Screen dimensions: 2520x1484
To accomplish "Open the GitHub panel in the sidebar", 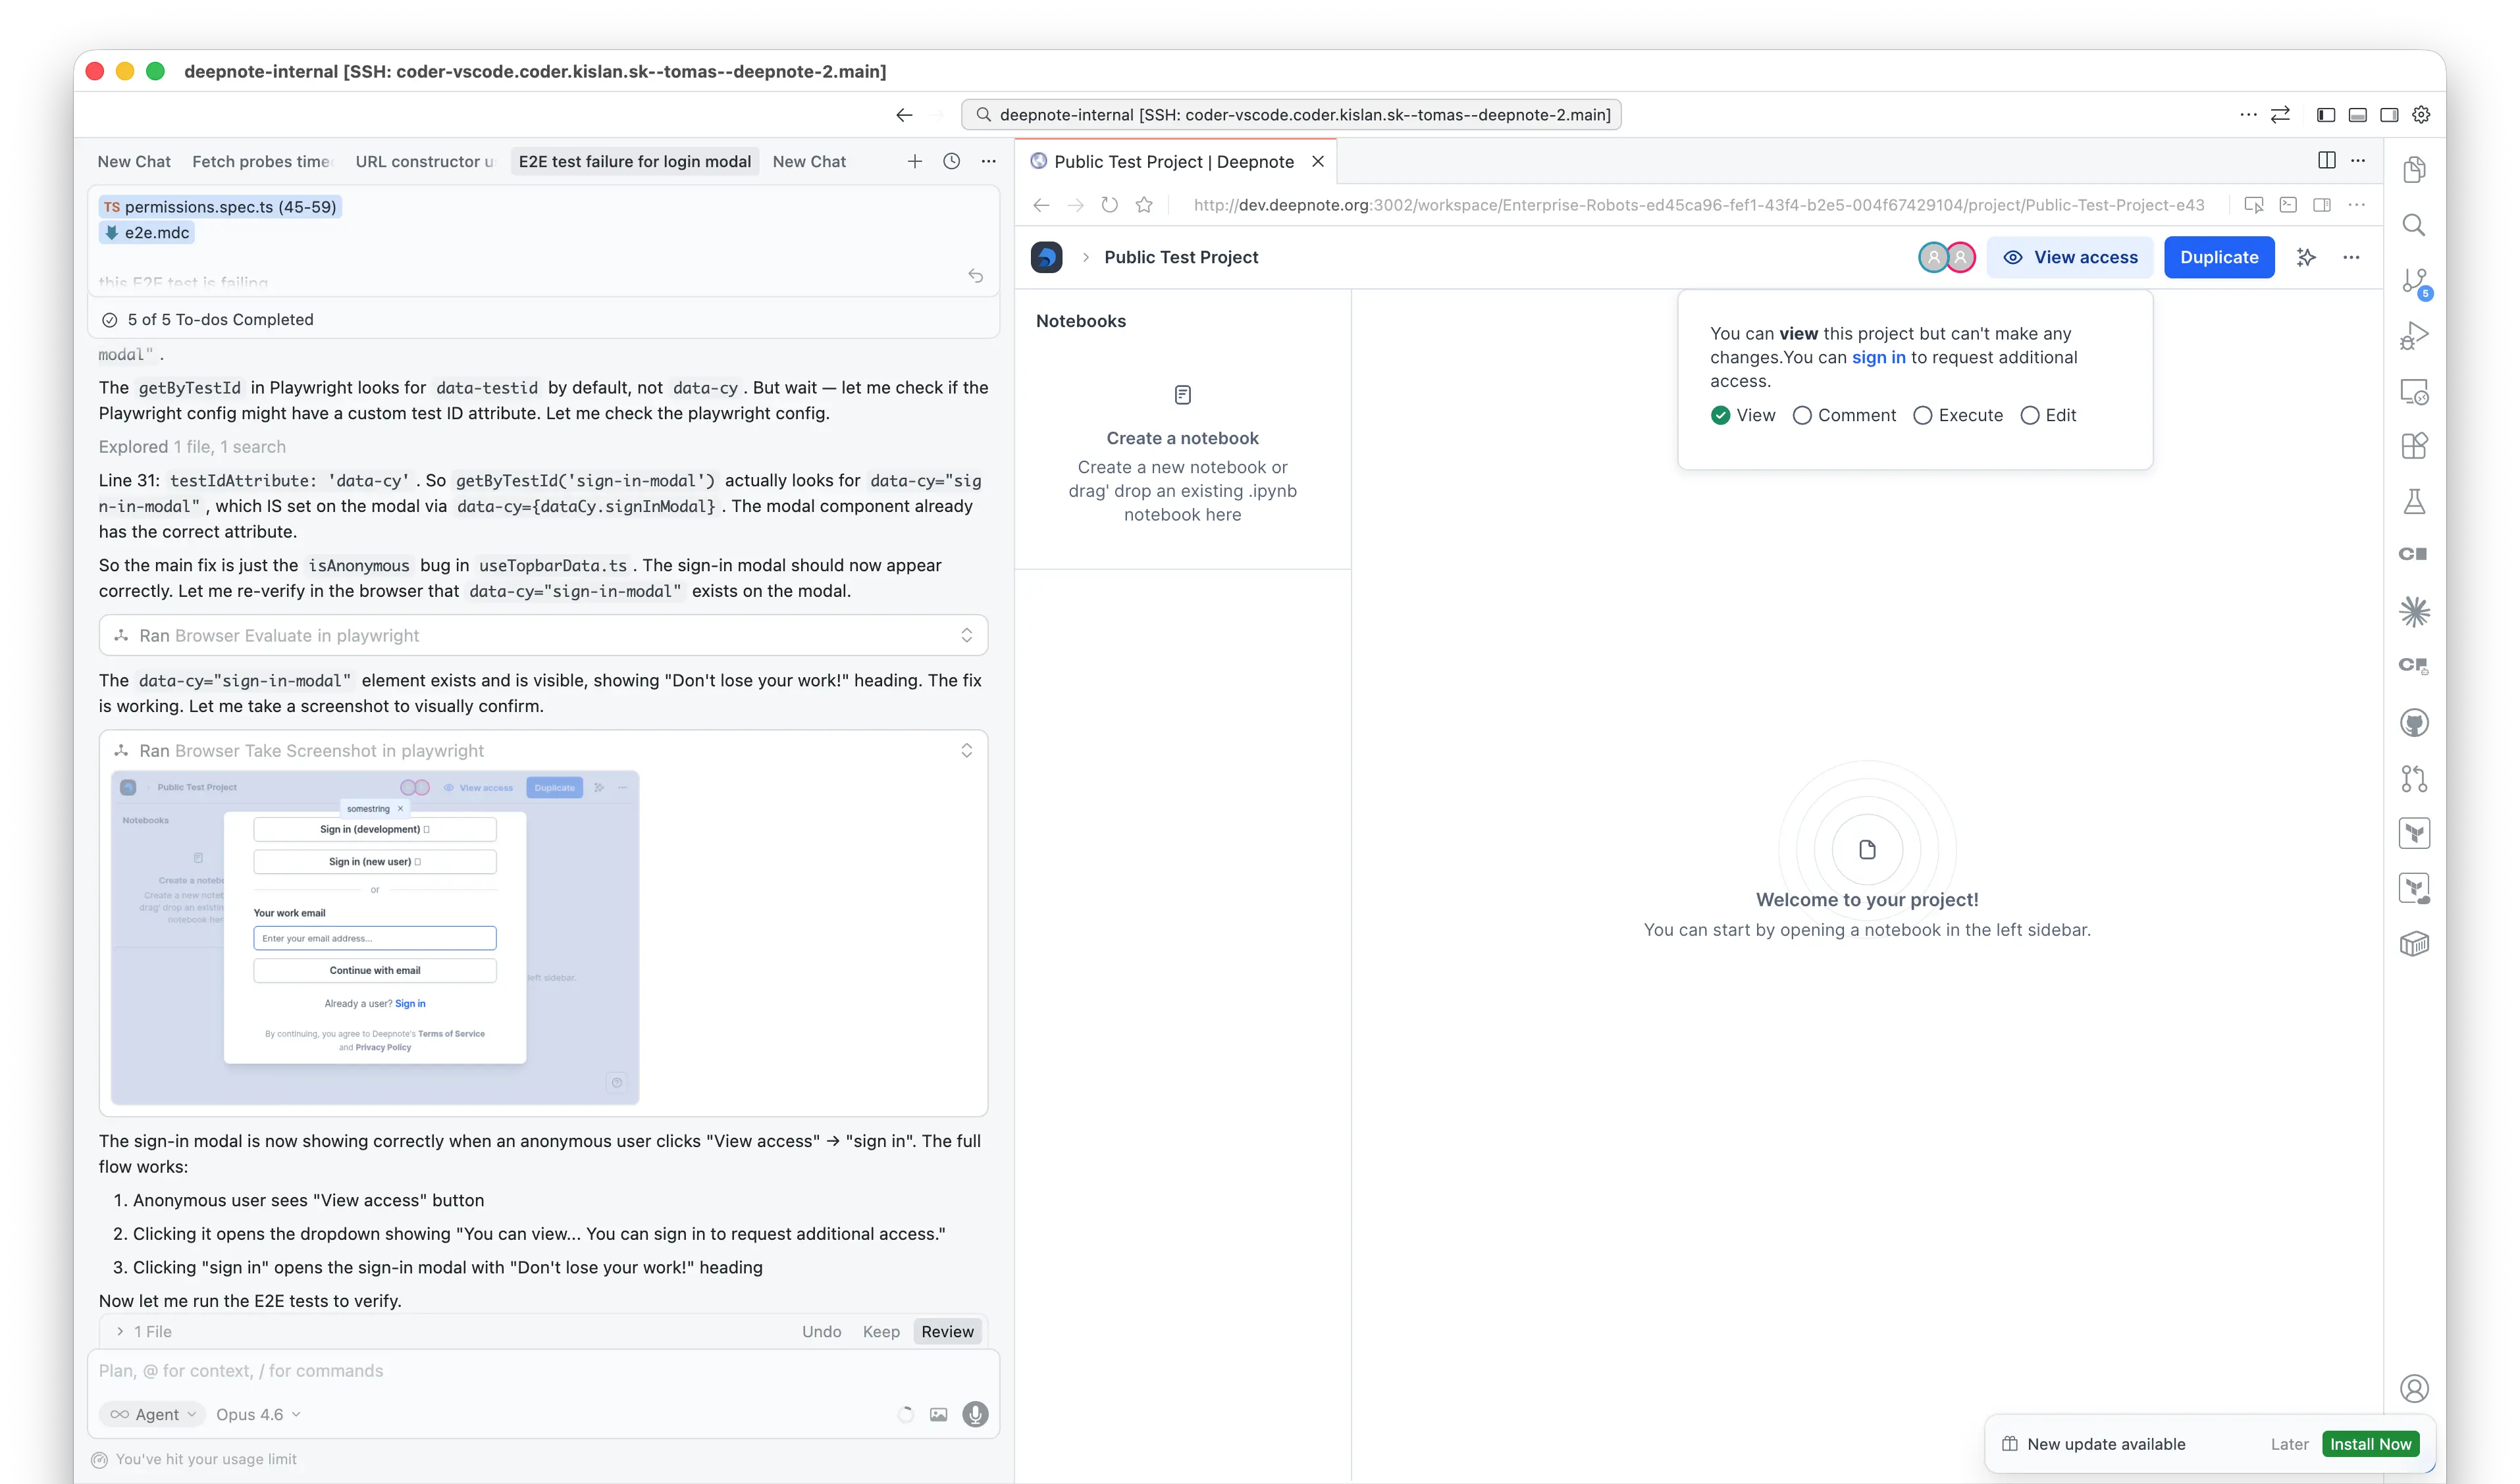I will [2416, 723].
